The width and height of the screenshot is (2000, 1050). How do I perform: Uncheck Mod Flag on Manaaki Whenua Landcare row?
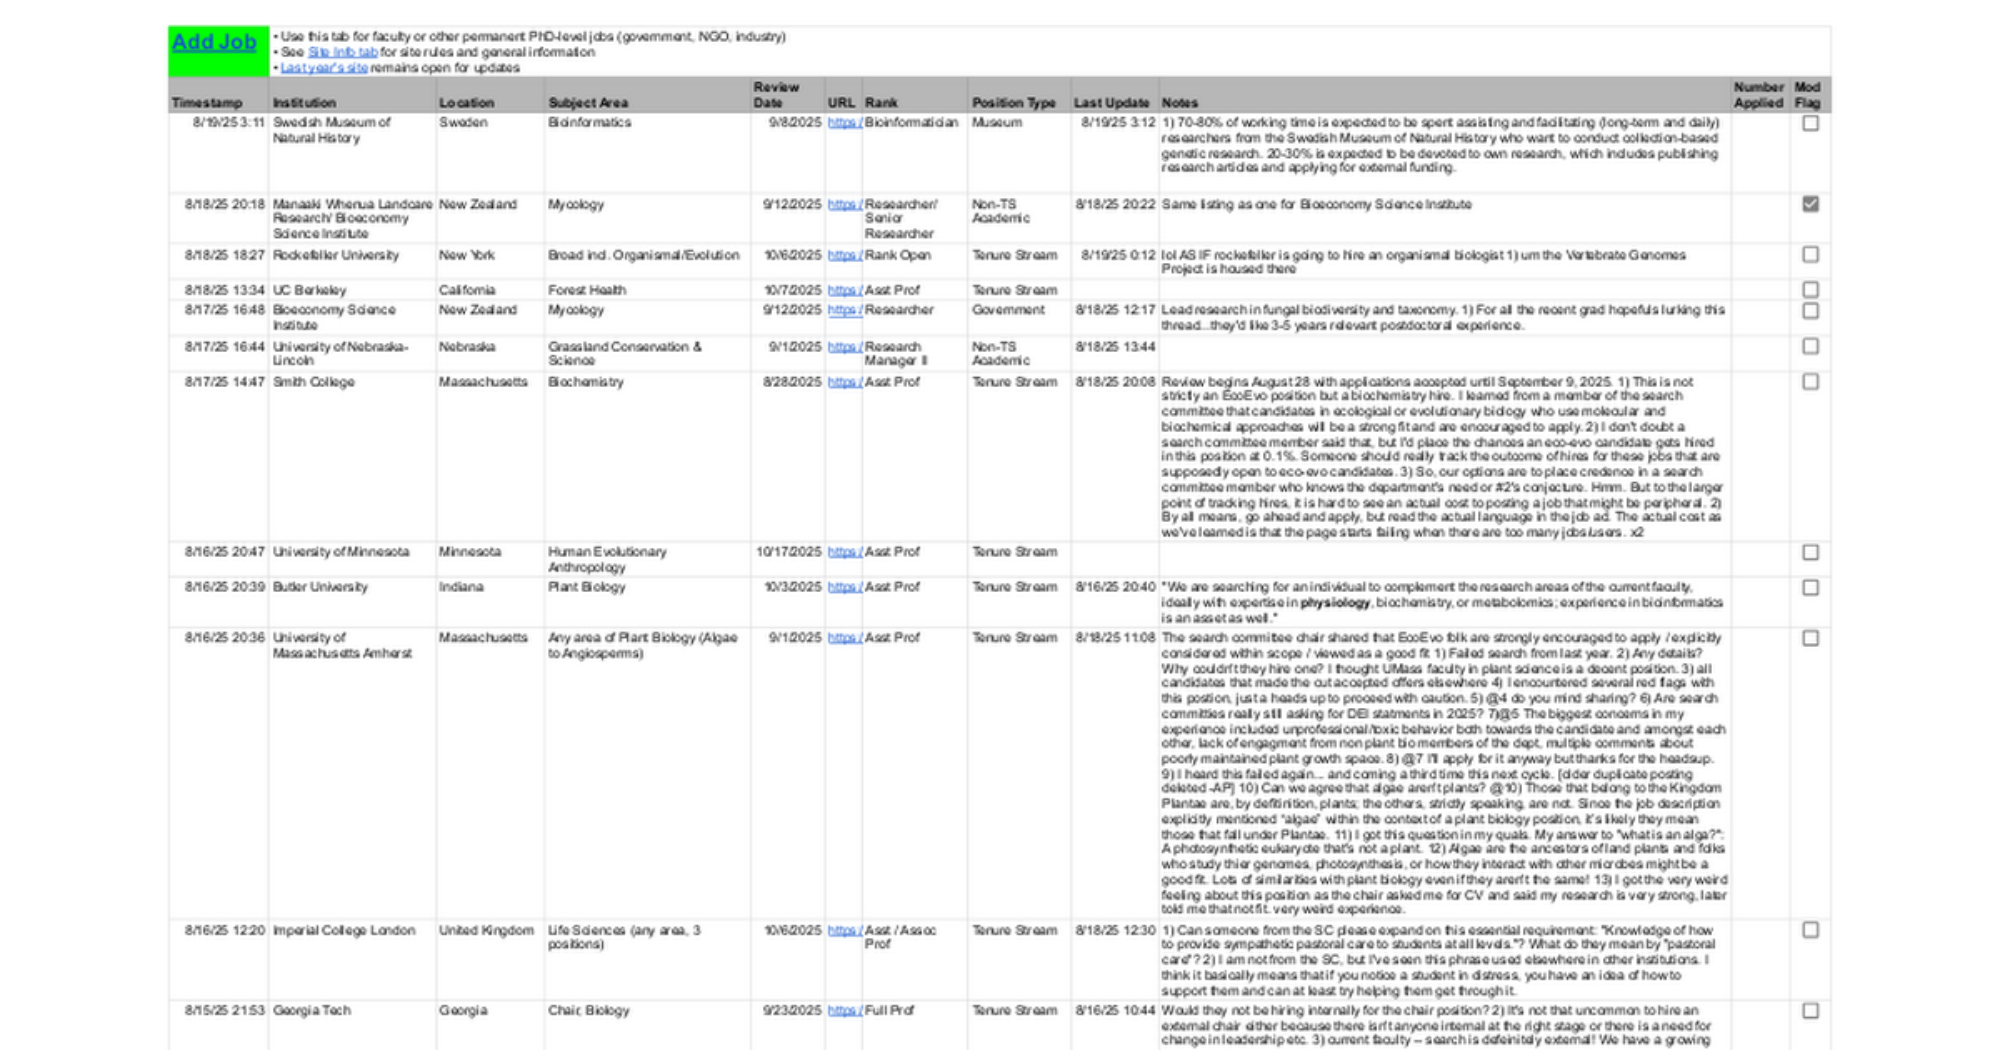[1810, 204]
